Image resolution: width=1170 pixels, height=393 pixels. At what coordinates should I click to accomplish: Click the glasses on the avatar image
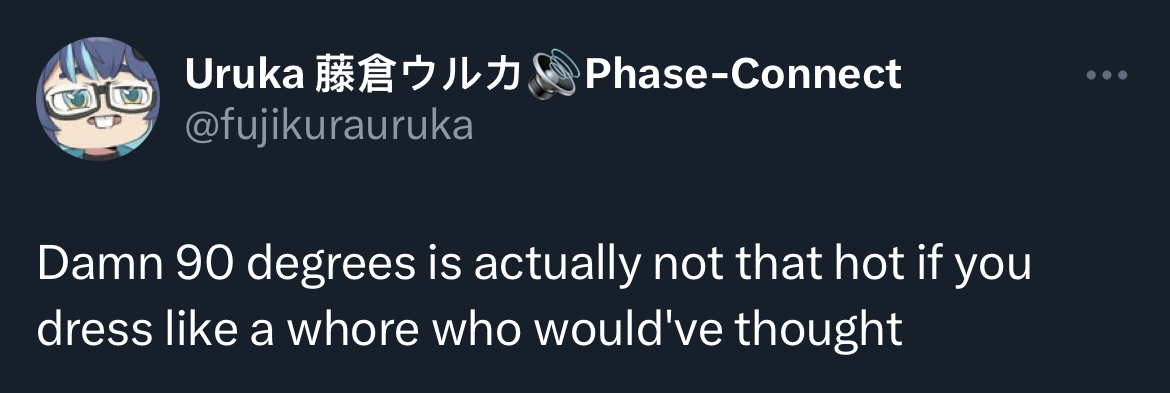(x=98, y=100)
